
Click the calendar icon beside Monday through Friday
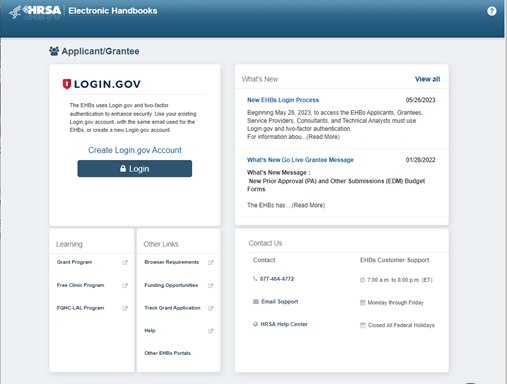(x=363, y=303)
